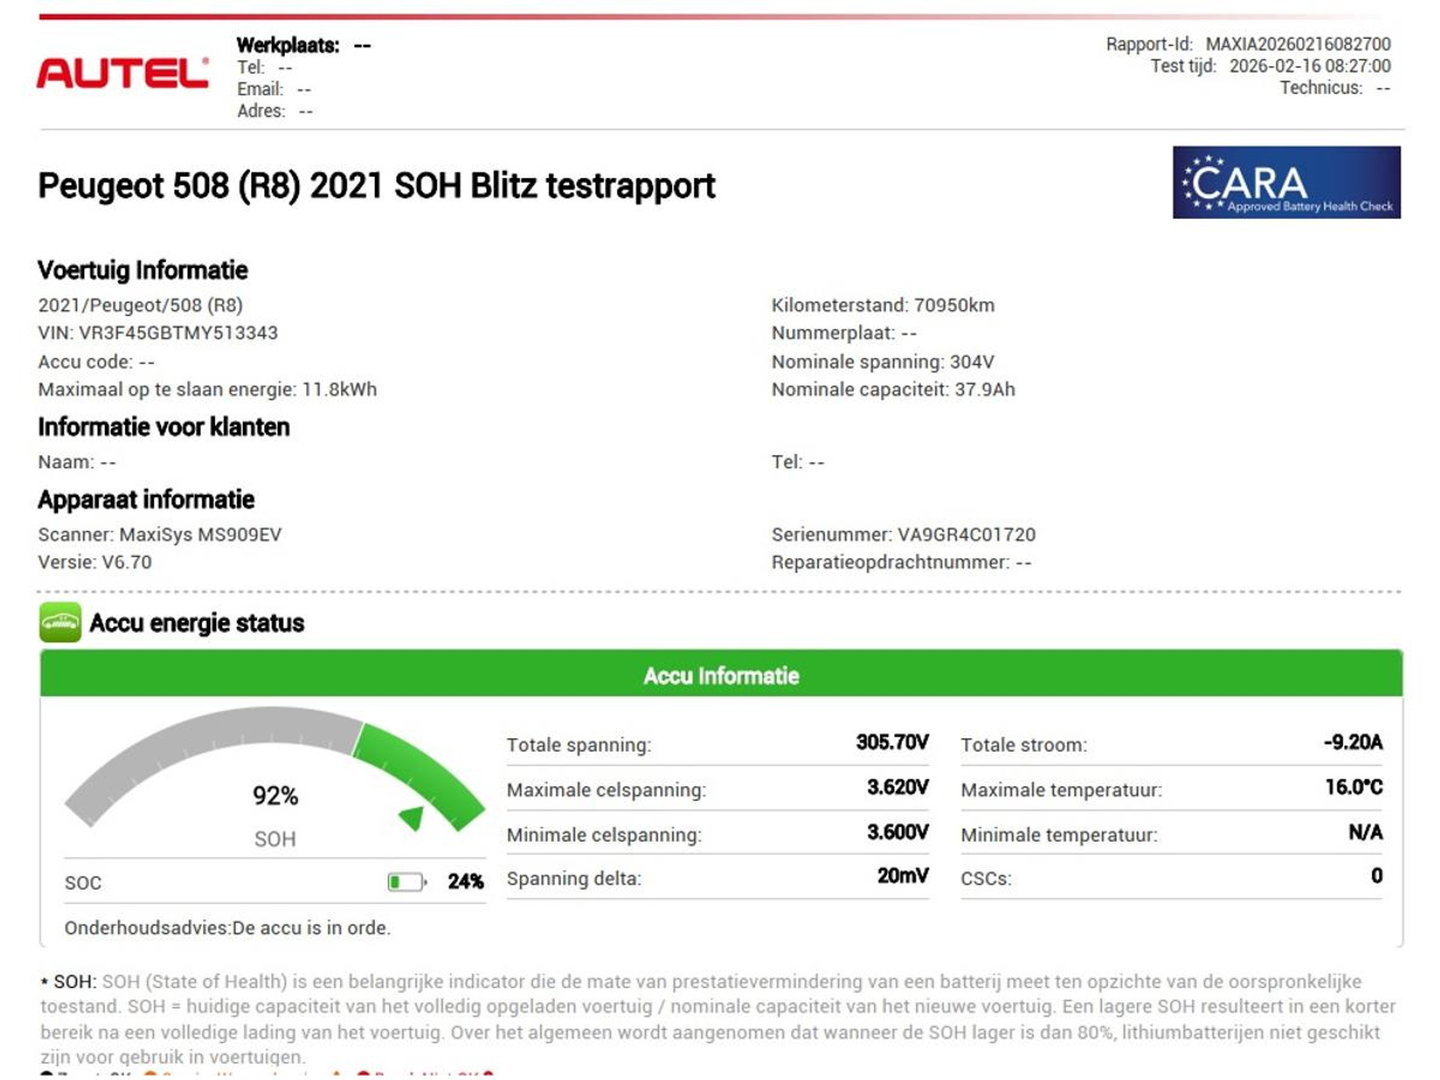This screenshot has width=1440, height=1080.
Task: Click the SOC battery level icon
Action: pos(404,882)
